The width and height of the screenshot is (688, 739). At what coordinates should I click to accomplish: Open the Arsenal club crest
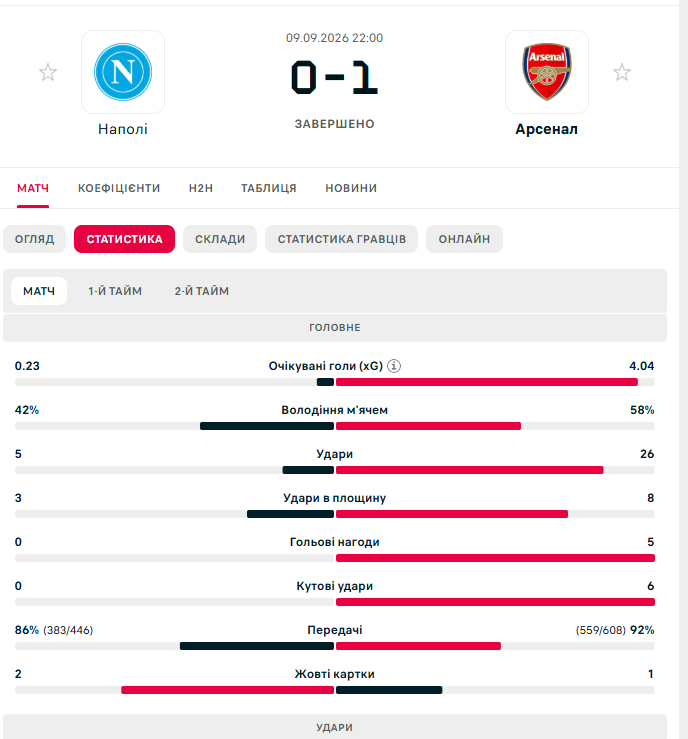(547, 72)
